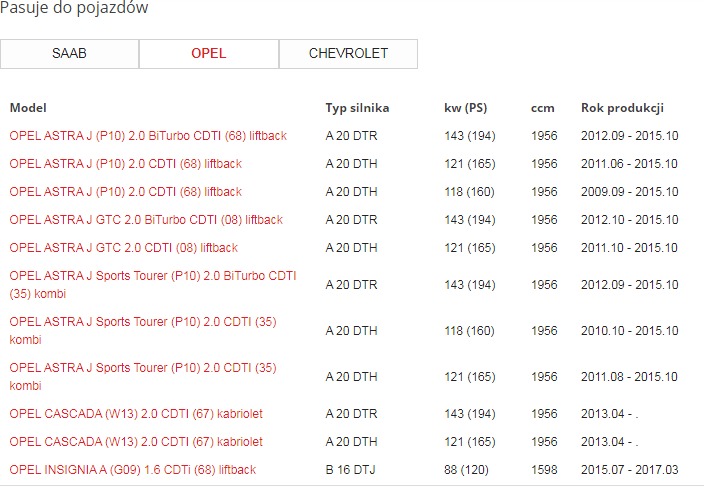Open Cascada (W13) kabriolet 121 kW link
The height and width of the screenshot is (490, 704).
[136, 442]
